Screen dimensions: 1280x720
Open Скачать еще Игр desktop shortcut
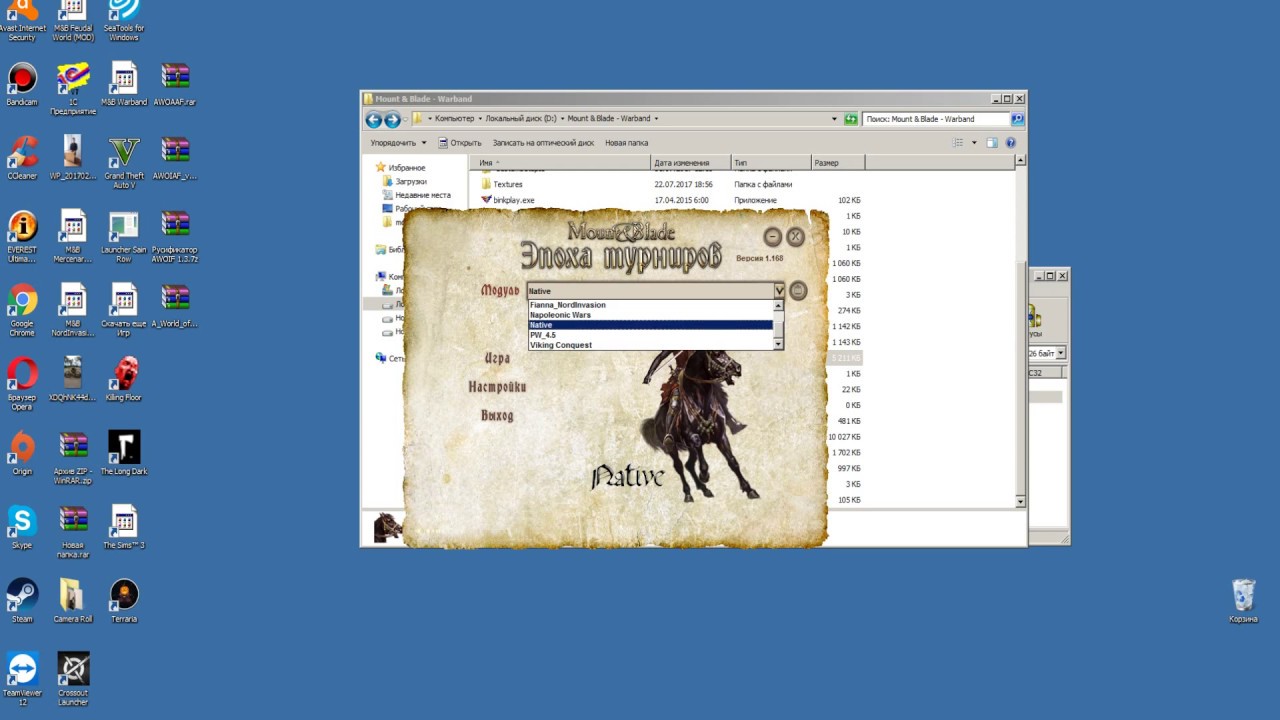coord(124,310)
